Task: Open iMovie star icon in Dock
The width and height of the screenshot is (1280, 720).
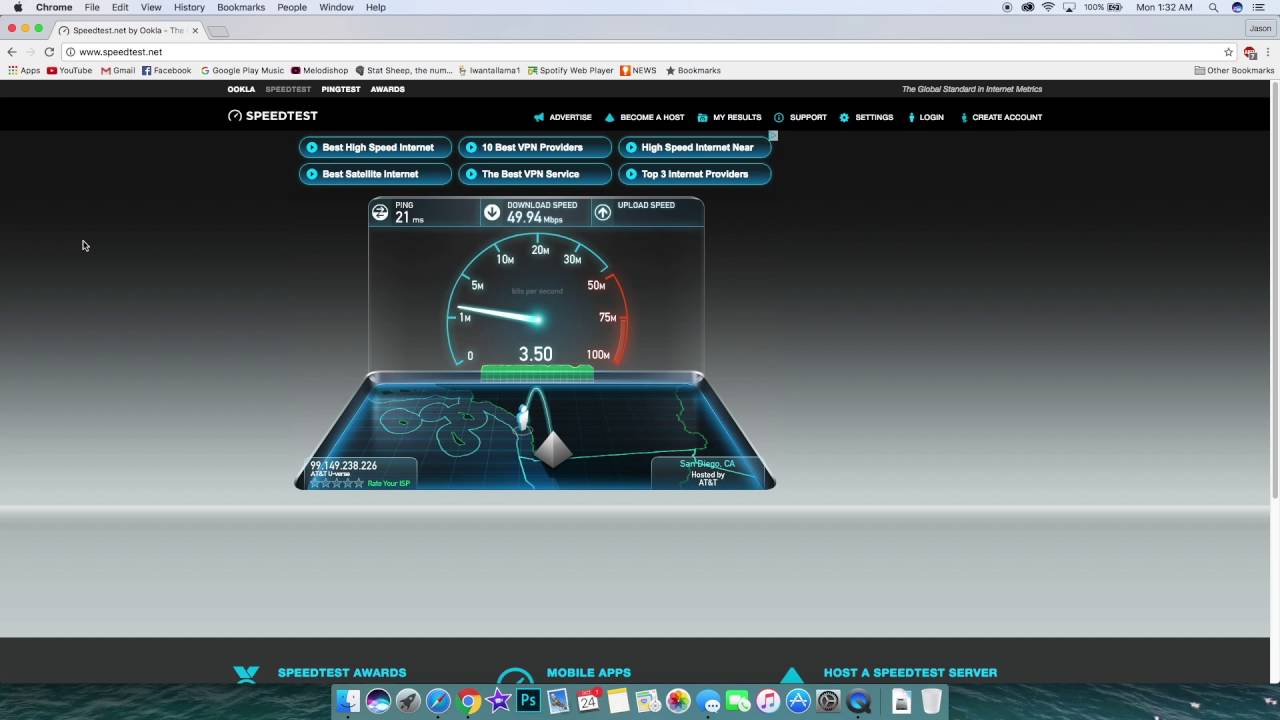Action: coord(498,701)
